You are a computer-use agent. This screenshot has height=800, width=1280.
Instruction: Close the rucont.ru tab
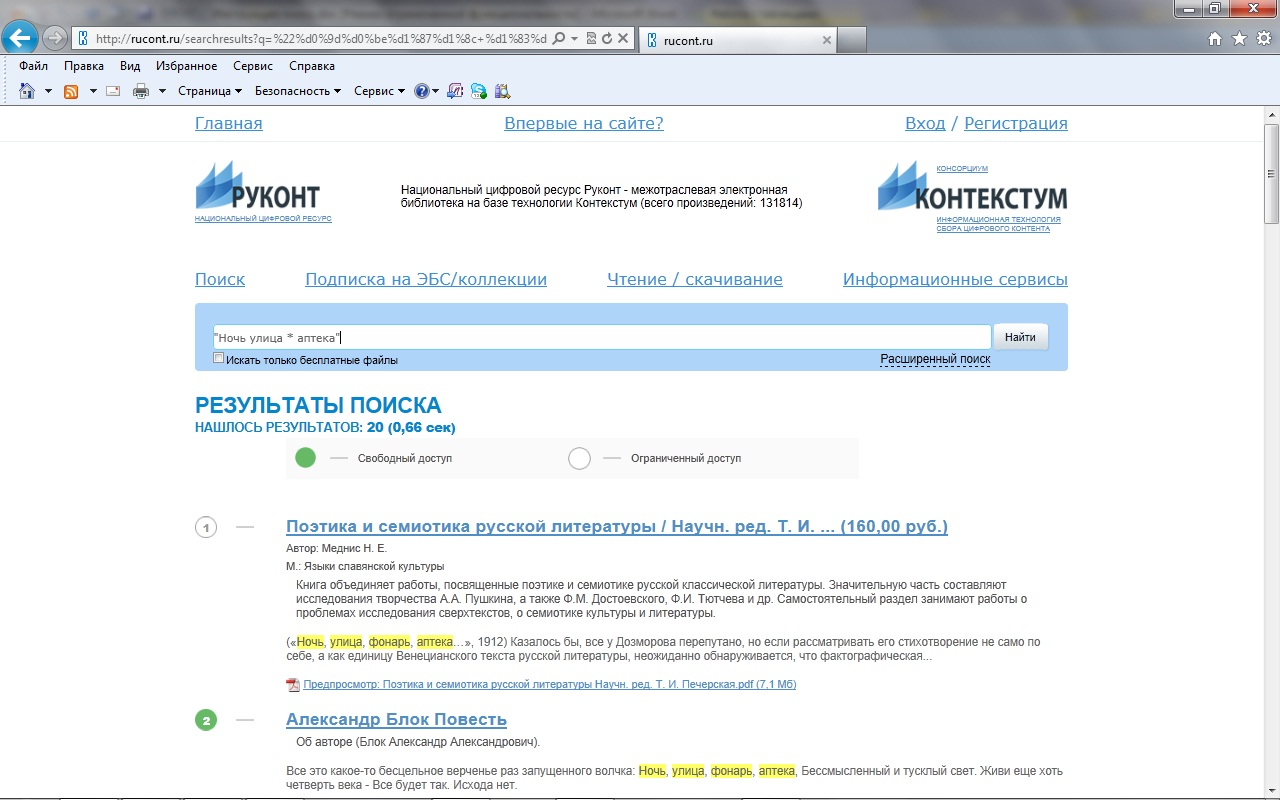[826, 40]
